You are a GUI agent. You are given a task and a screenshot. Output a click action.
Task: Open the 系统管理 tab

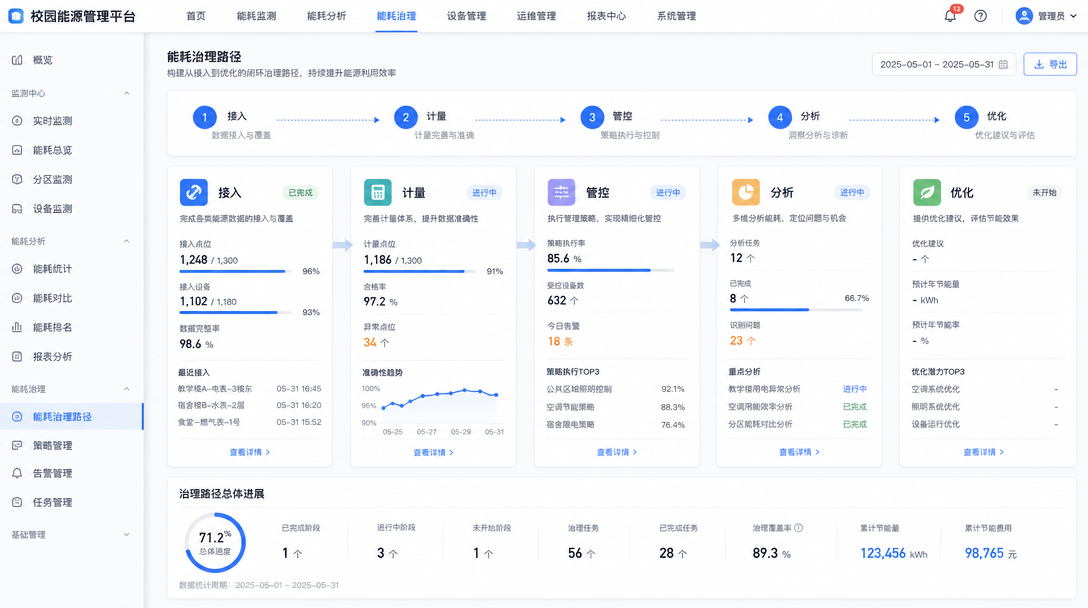click(x=677, y=16)
